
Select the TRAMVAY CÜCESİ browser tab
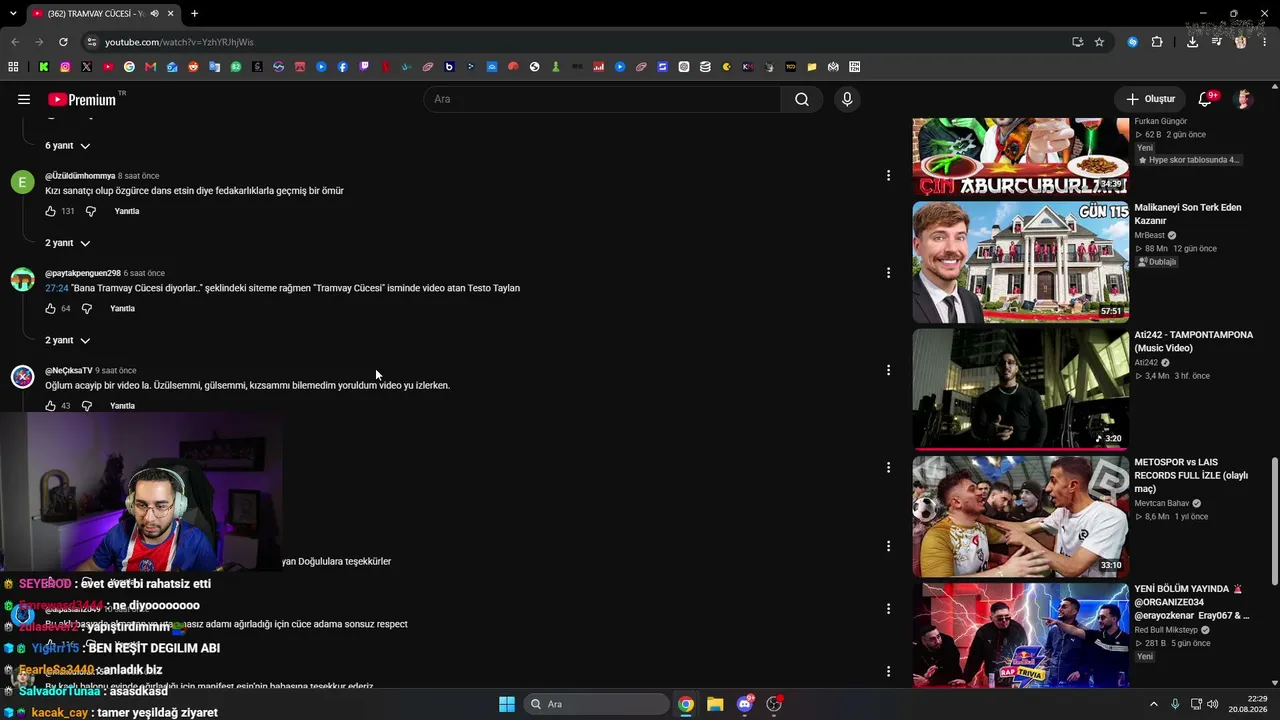coord(102,14)
